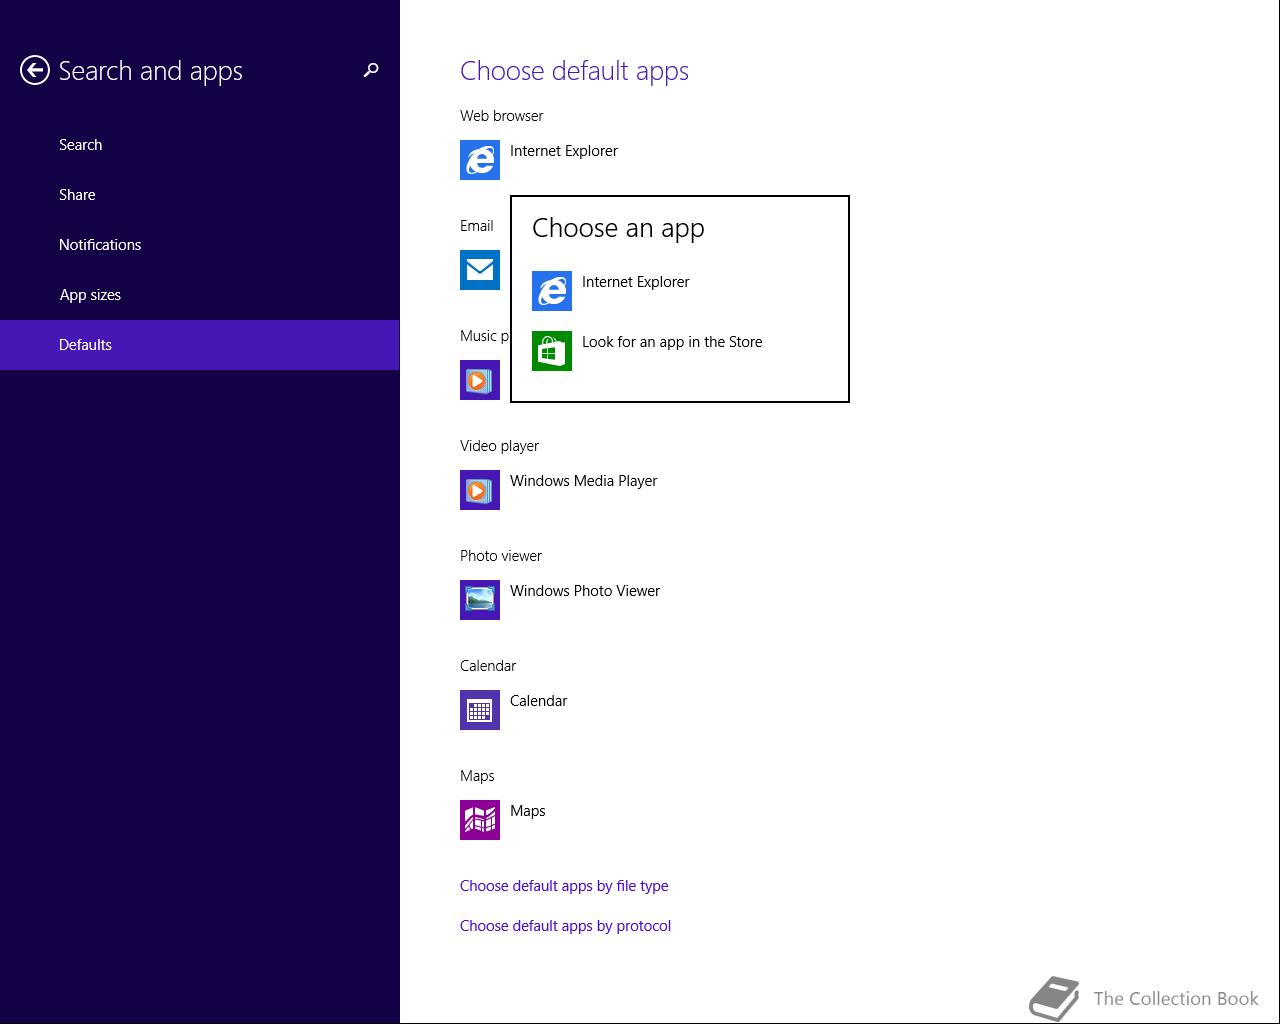Click the Maps app icon

tap(480, 820)
